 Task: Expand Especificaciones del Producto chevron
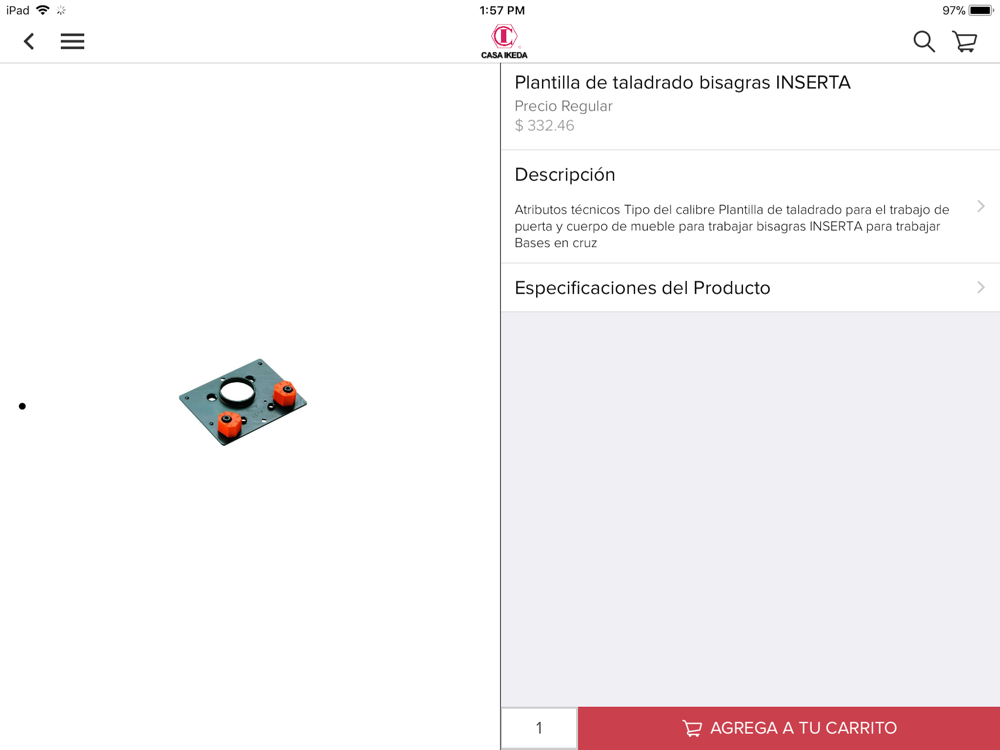[x=981, y=288]
